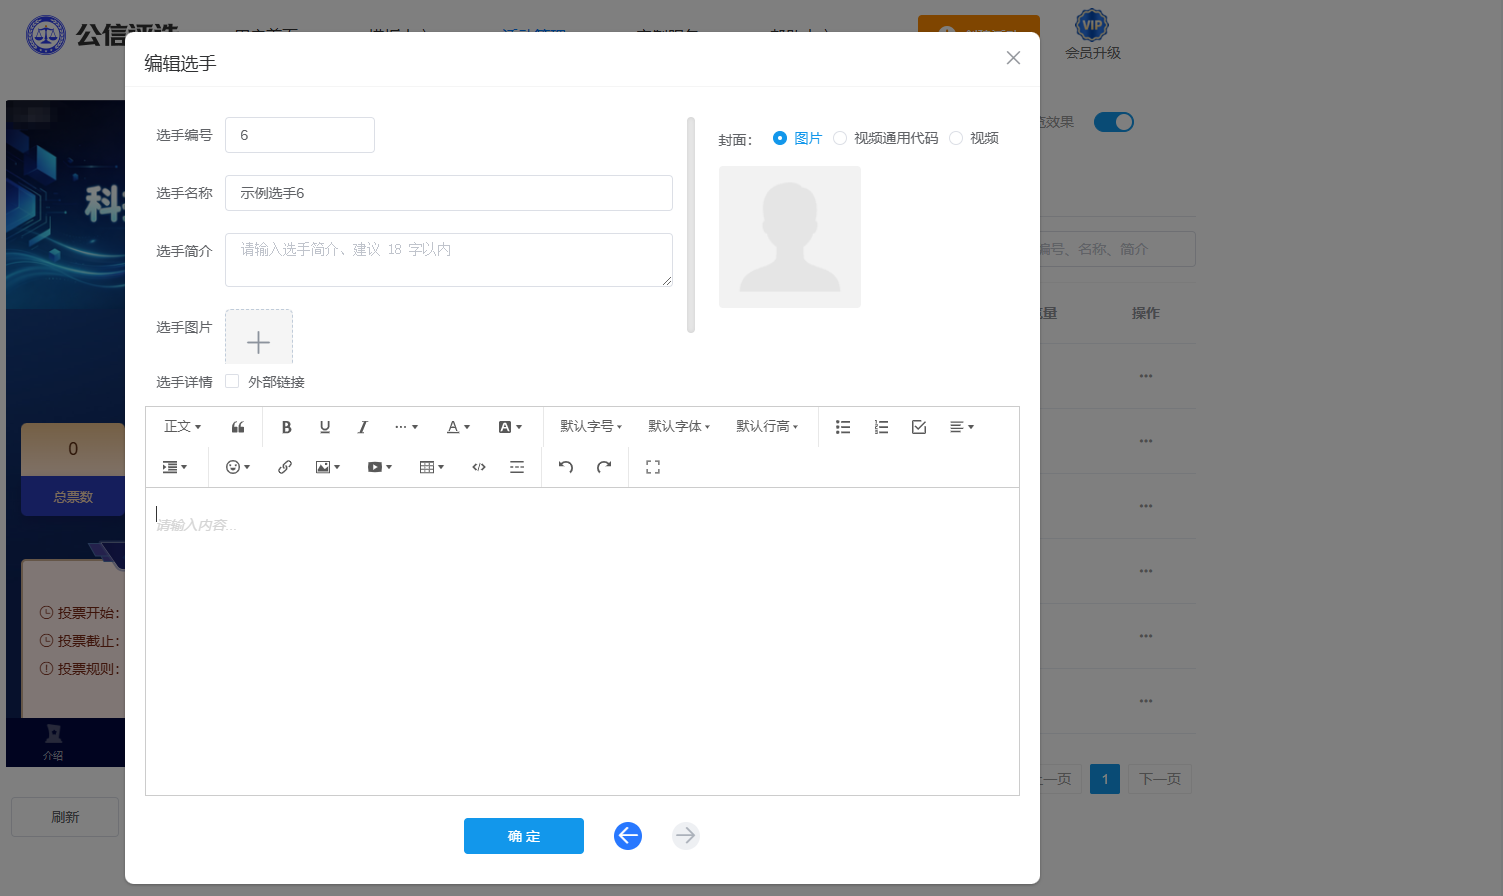Toggle italic formatting

click(363, 427)
